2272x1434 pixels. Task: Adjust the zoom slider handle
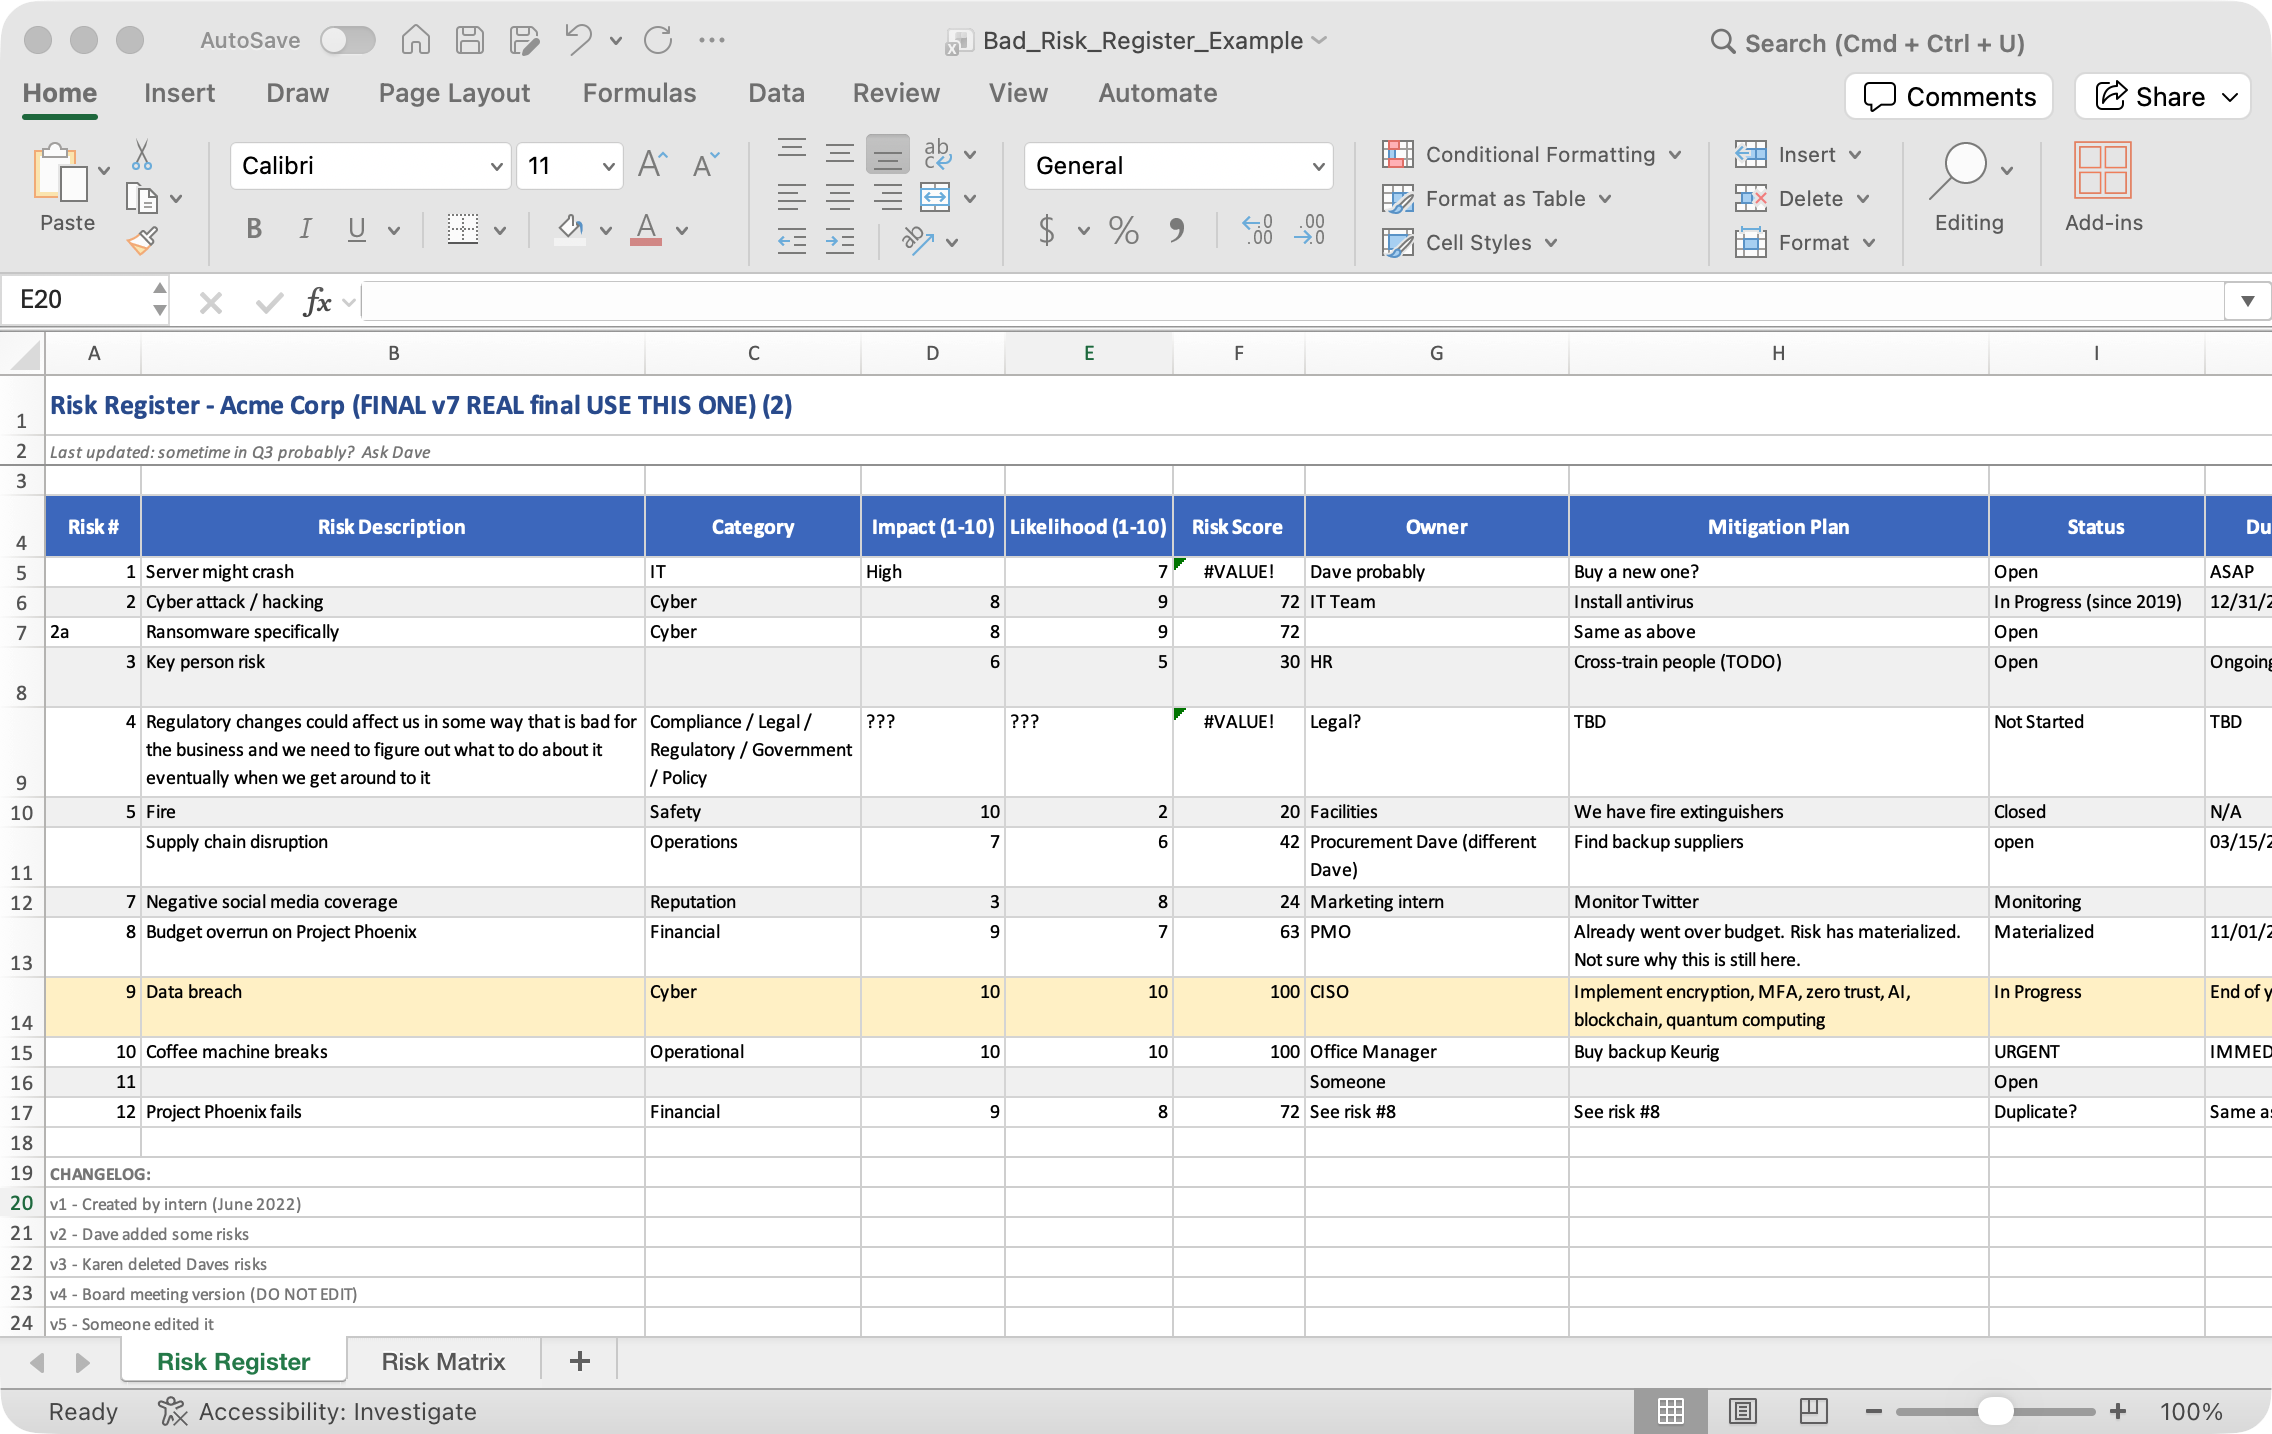coord(1995,1411)
